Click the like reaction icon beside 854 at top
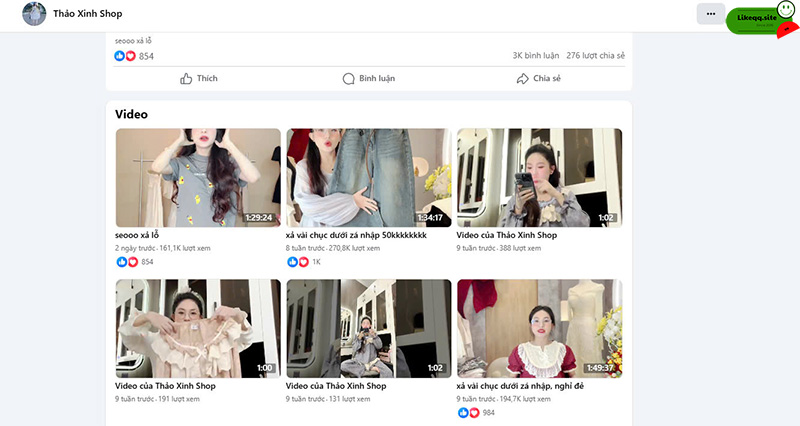This screenshot has width=800, height=426. coord(119,56)
